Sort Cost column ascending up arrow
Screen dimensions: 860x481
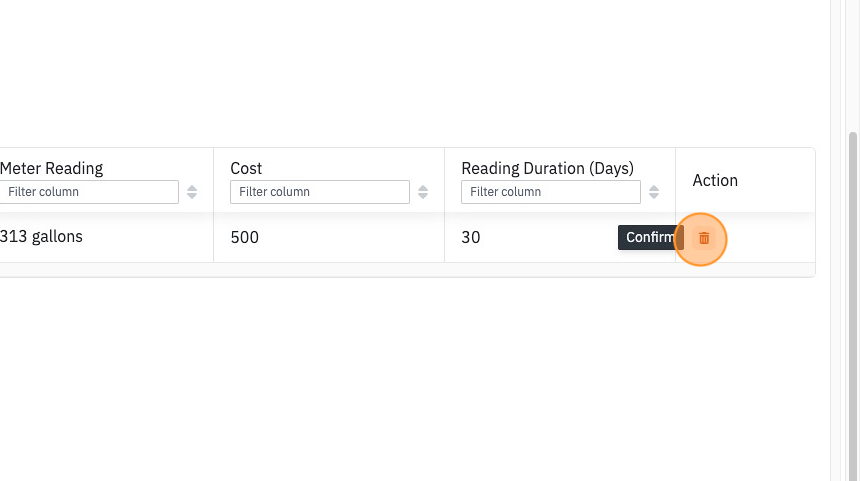(423, 188)
